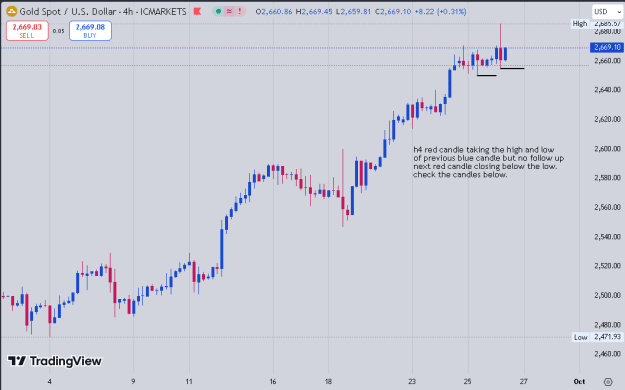Click the 2,560.00 price axis label
Viewport: 625px width, 390px height.
(607, 207)
